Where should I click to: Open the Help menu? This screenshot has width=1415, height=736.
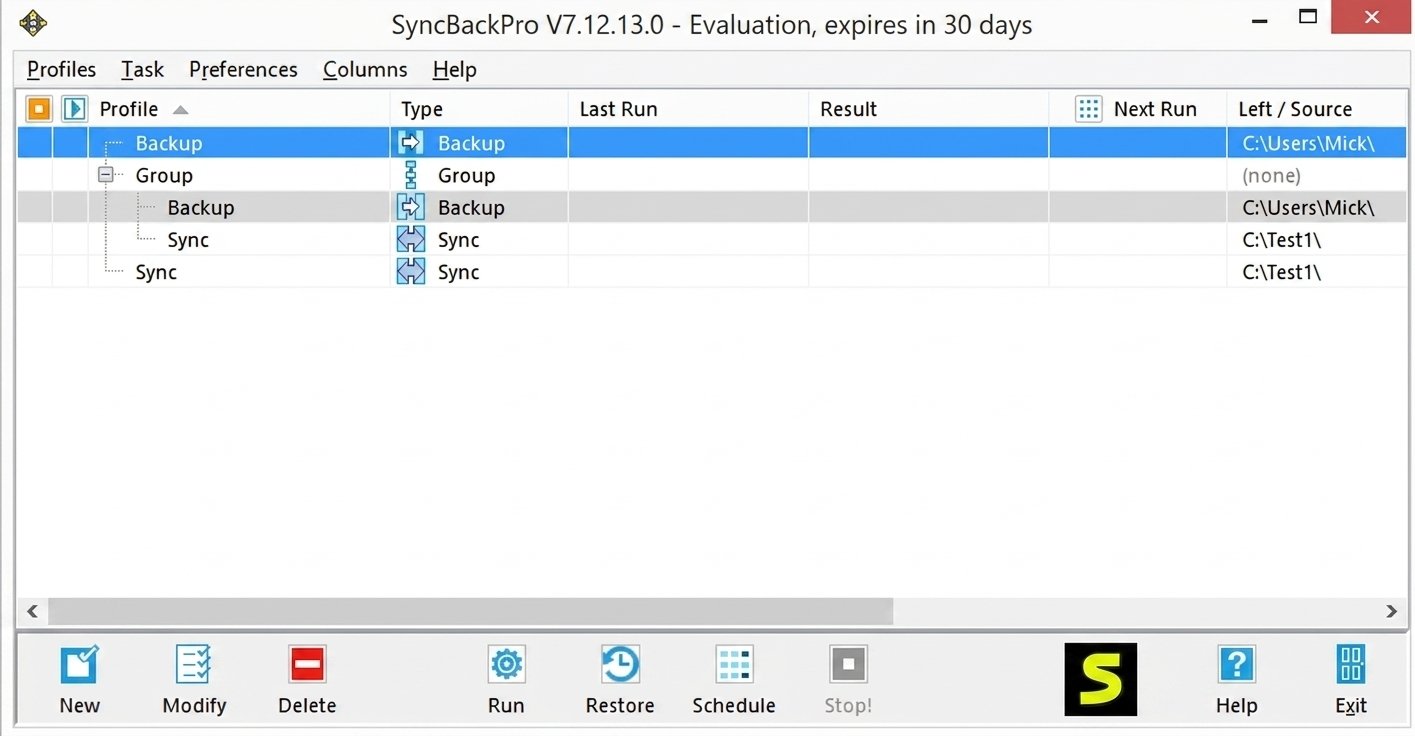(454, 69)
